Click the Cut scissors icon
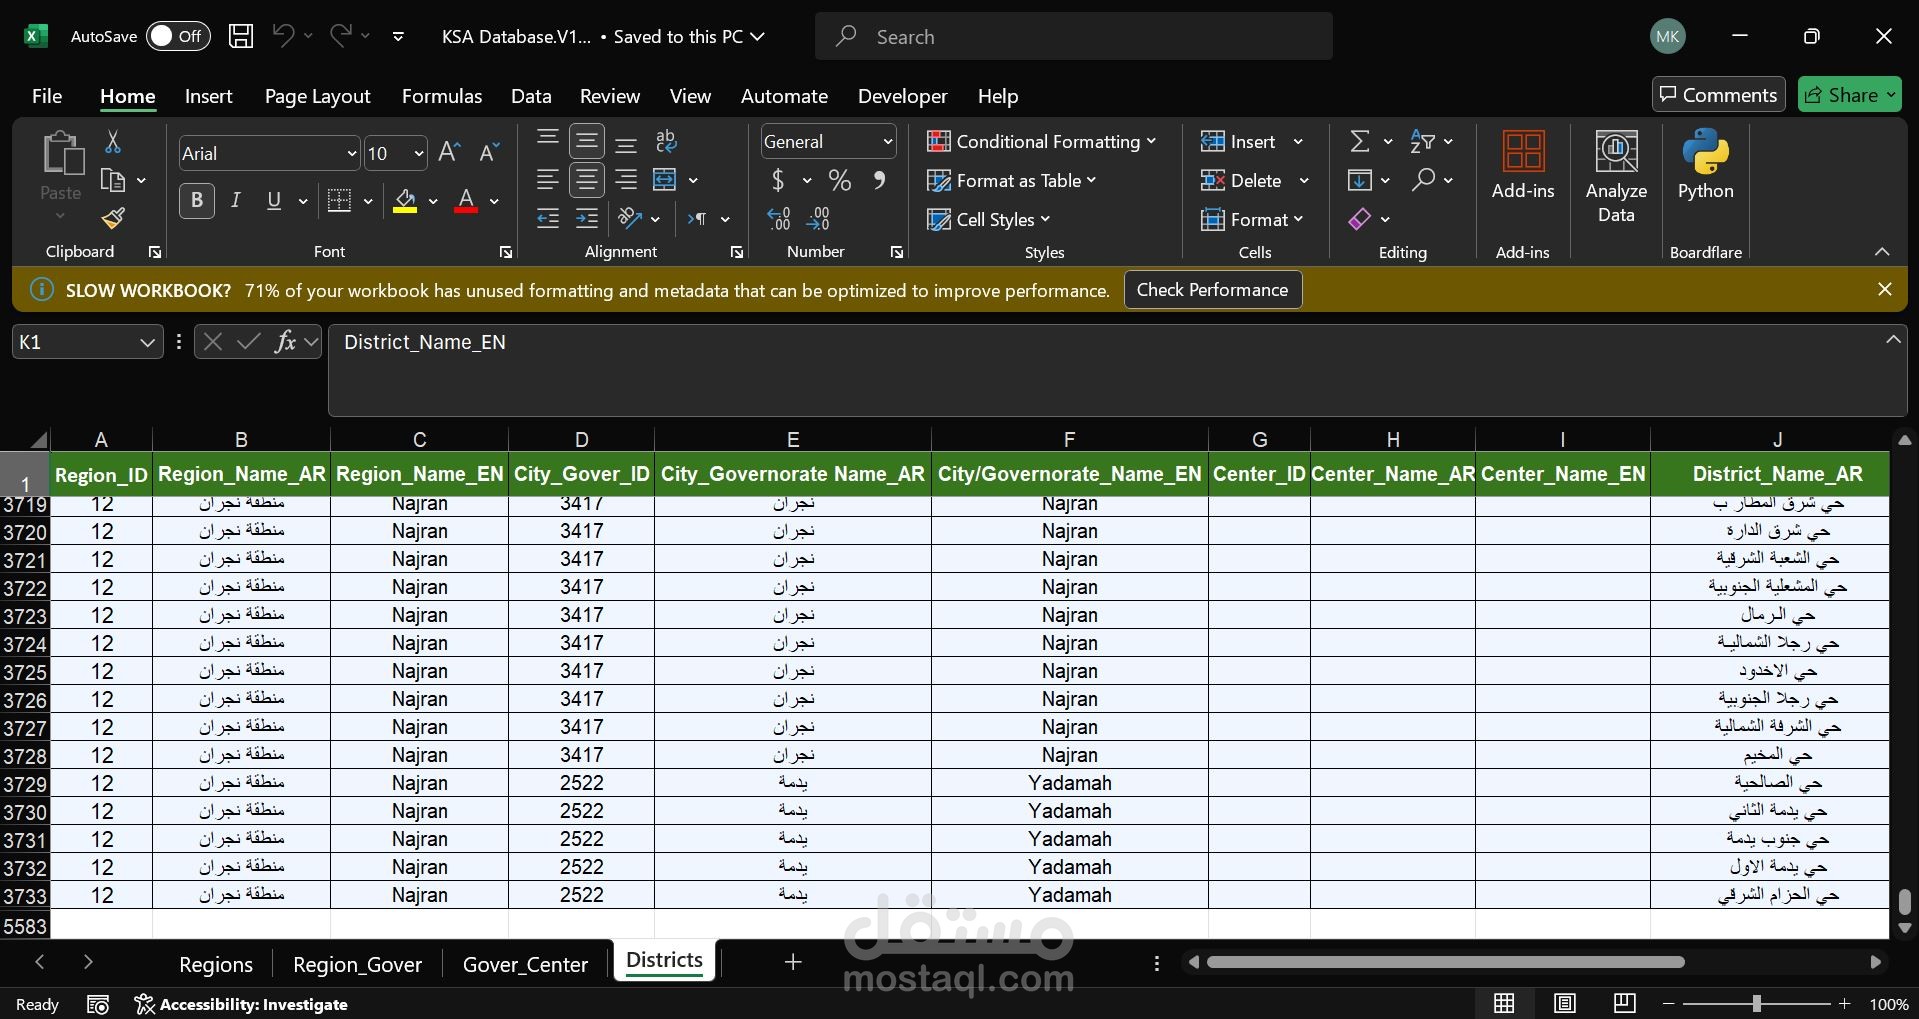 113,142
